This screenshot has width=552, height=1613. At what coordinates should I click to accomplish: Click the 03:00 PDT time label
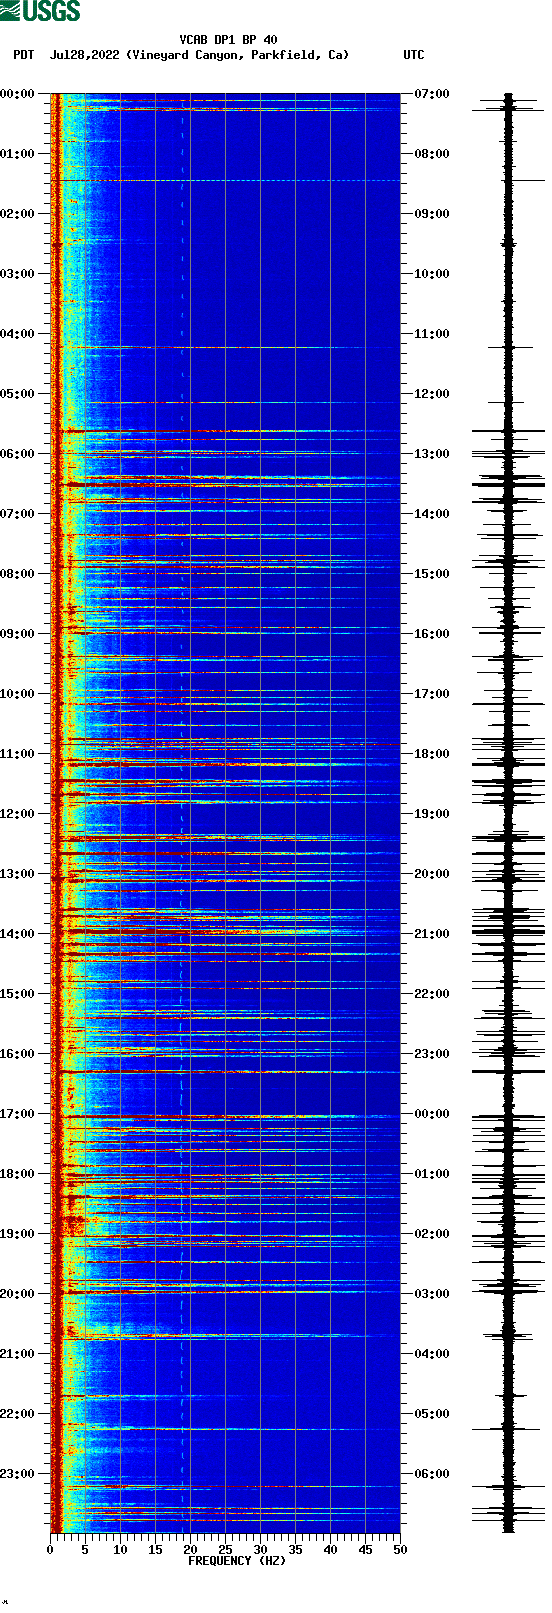point(17,274)
